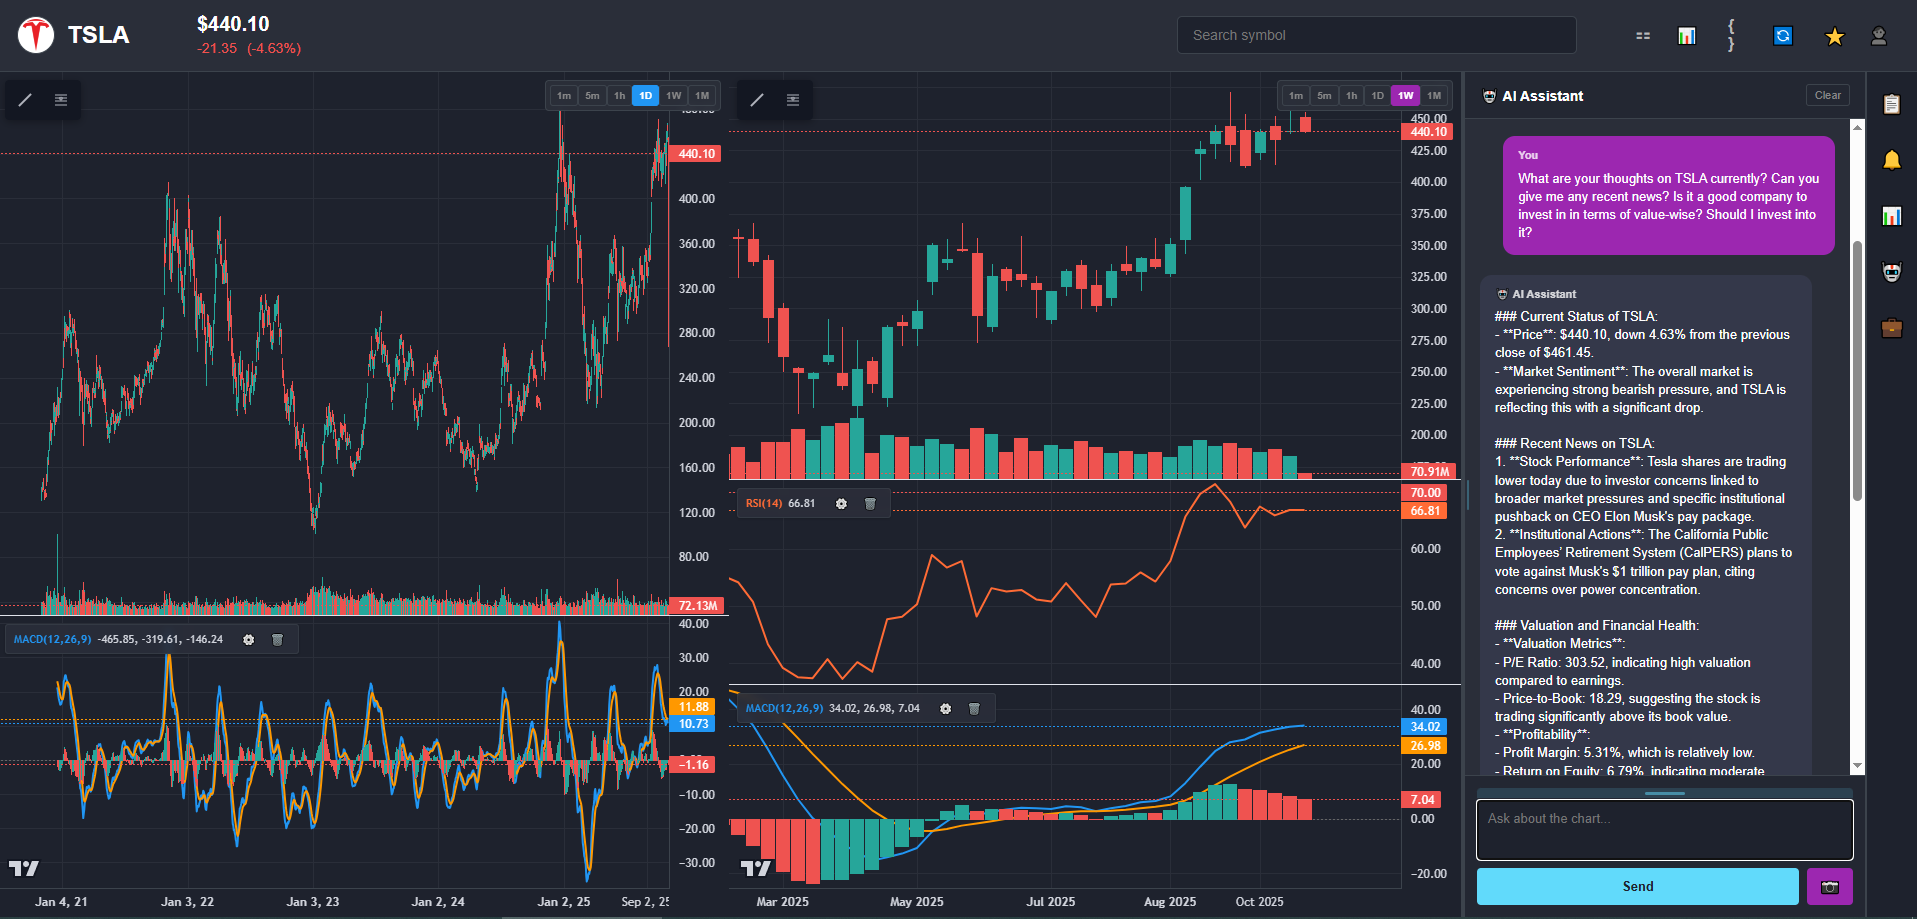Click the curly braces code icon

tap(1731, 35)
